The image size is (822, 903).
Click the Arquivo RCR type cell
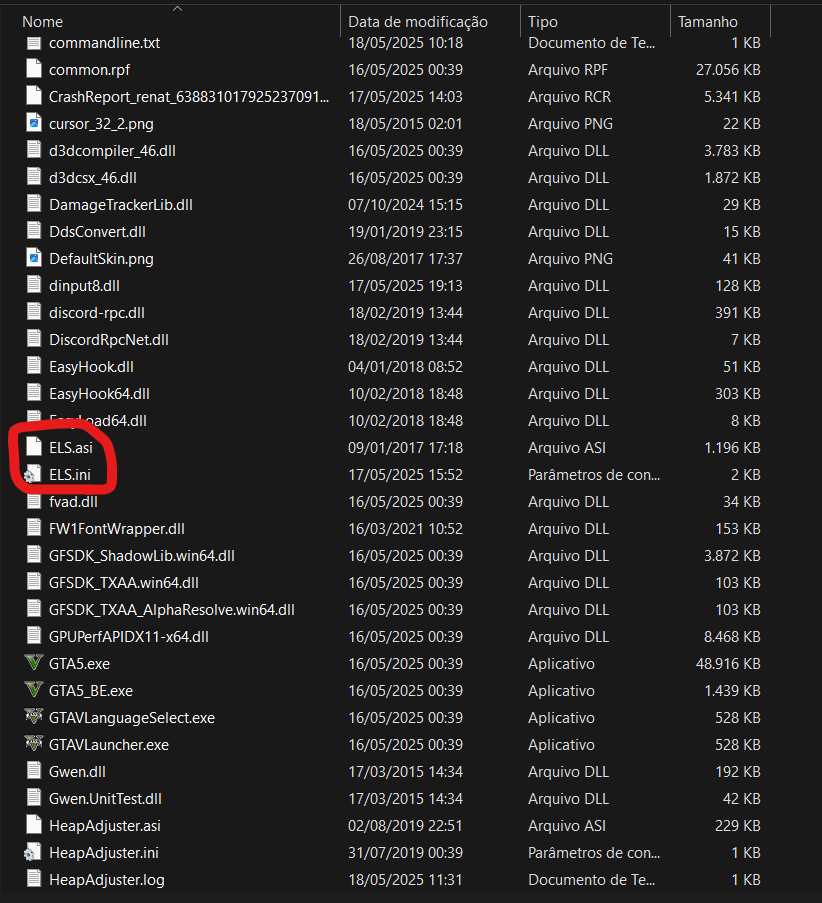pyautogui.click(x=569, y=97)
